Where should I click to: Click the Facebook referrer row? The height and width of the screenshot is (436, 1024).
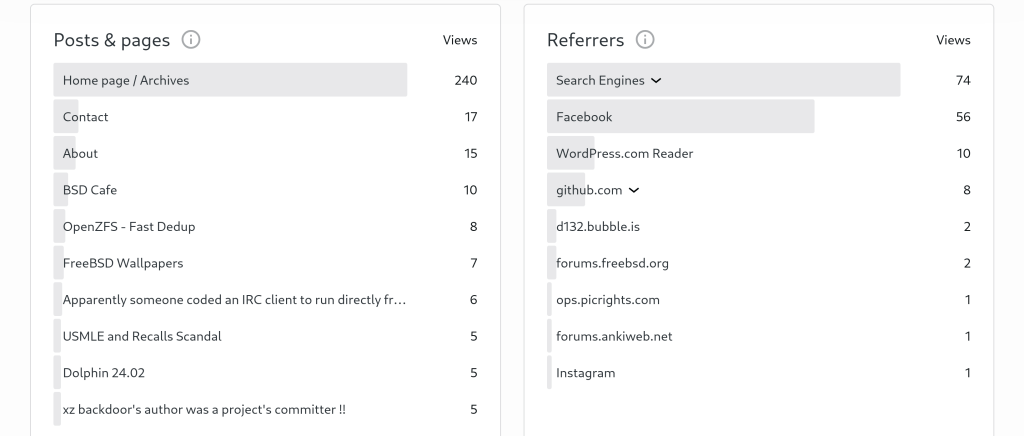[584, 117]
